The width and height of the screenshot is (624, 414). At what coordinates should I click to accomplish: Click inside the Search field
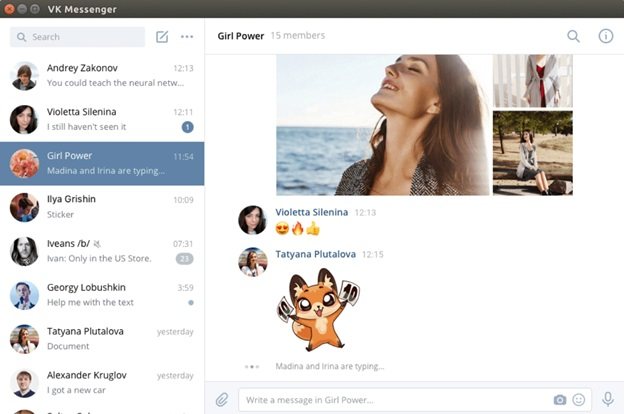[x=78, y=37]
